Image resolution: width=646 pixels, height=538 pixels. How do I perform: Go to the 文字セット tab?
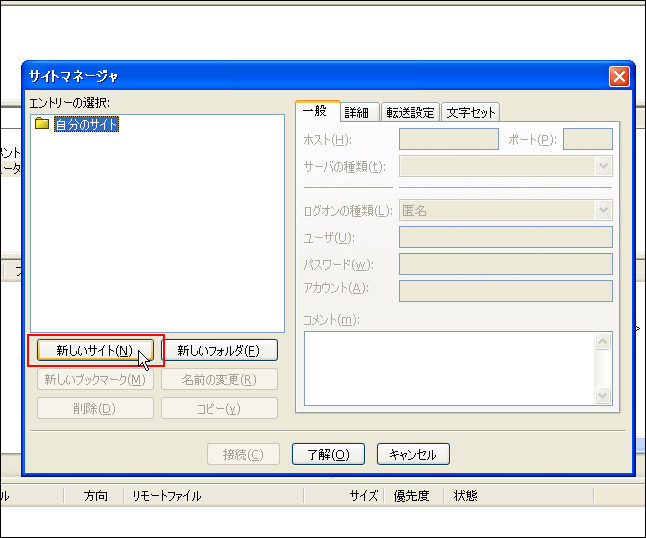470,113
